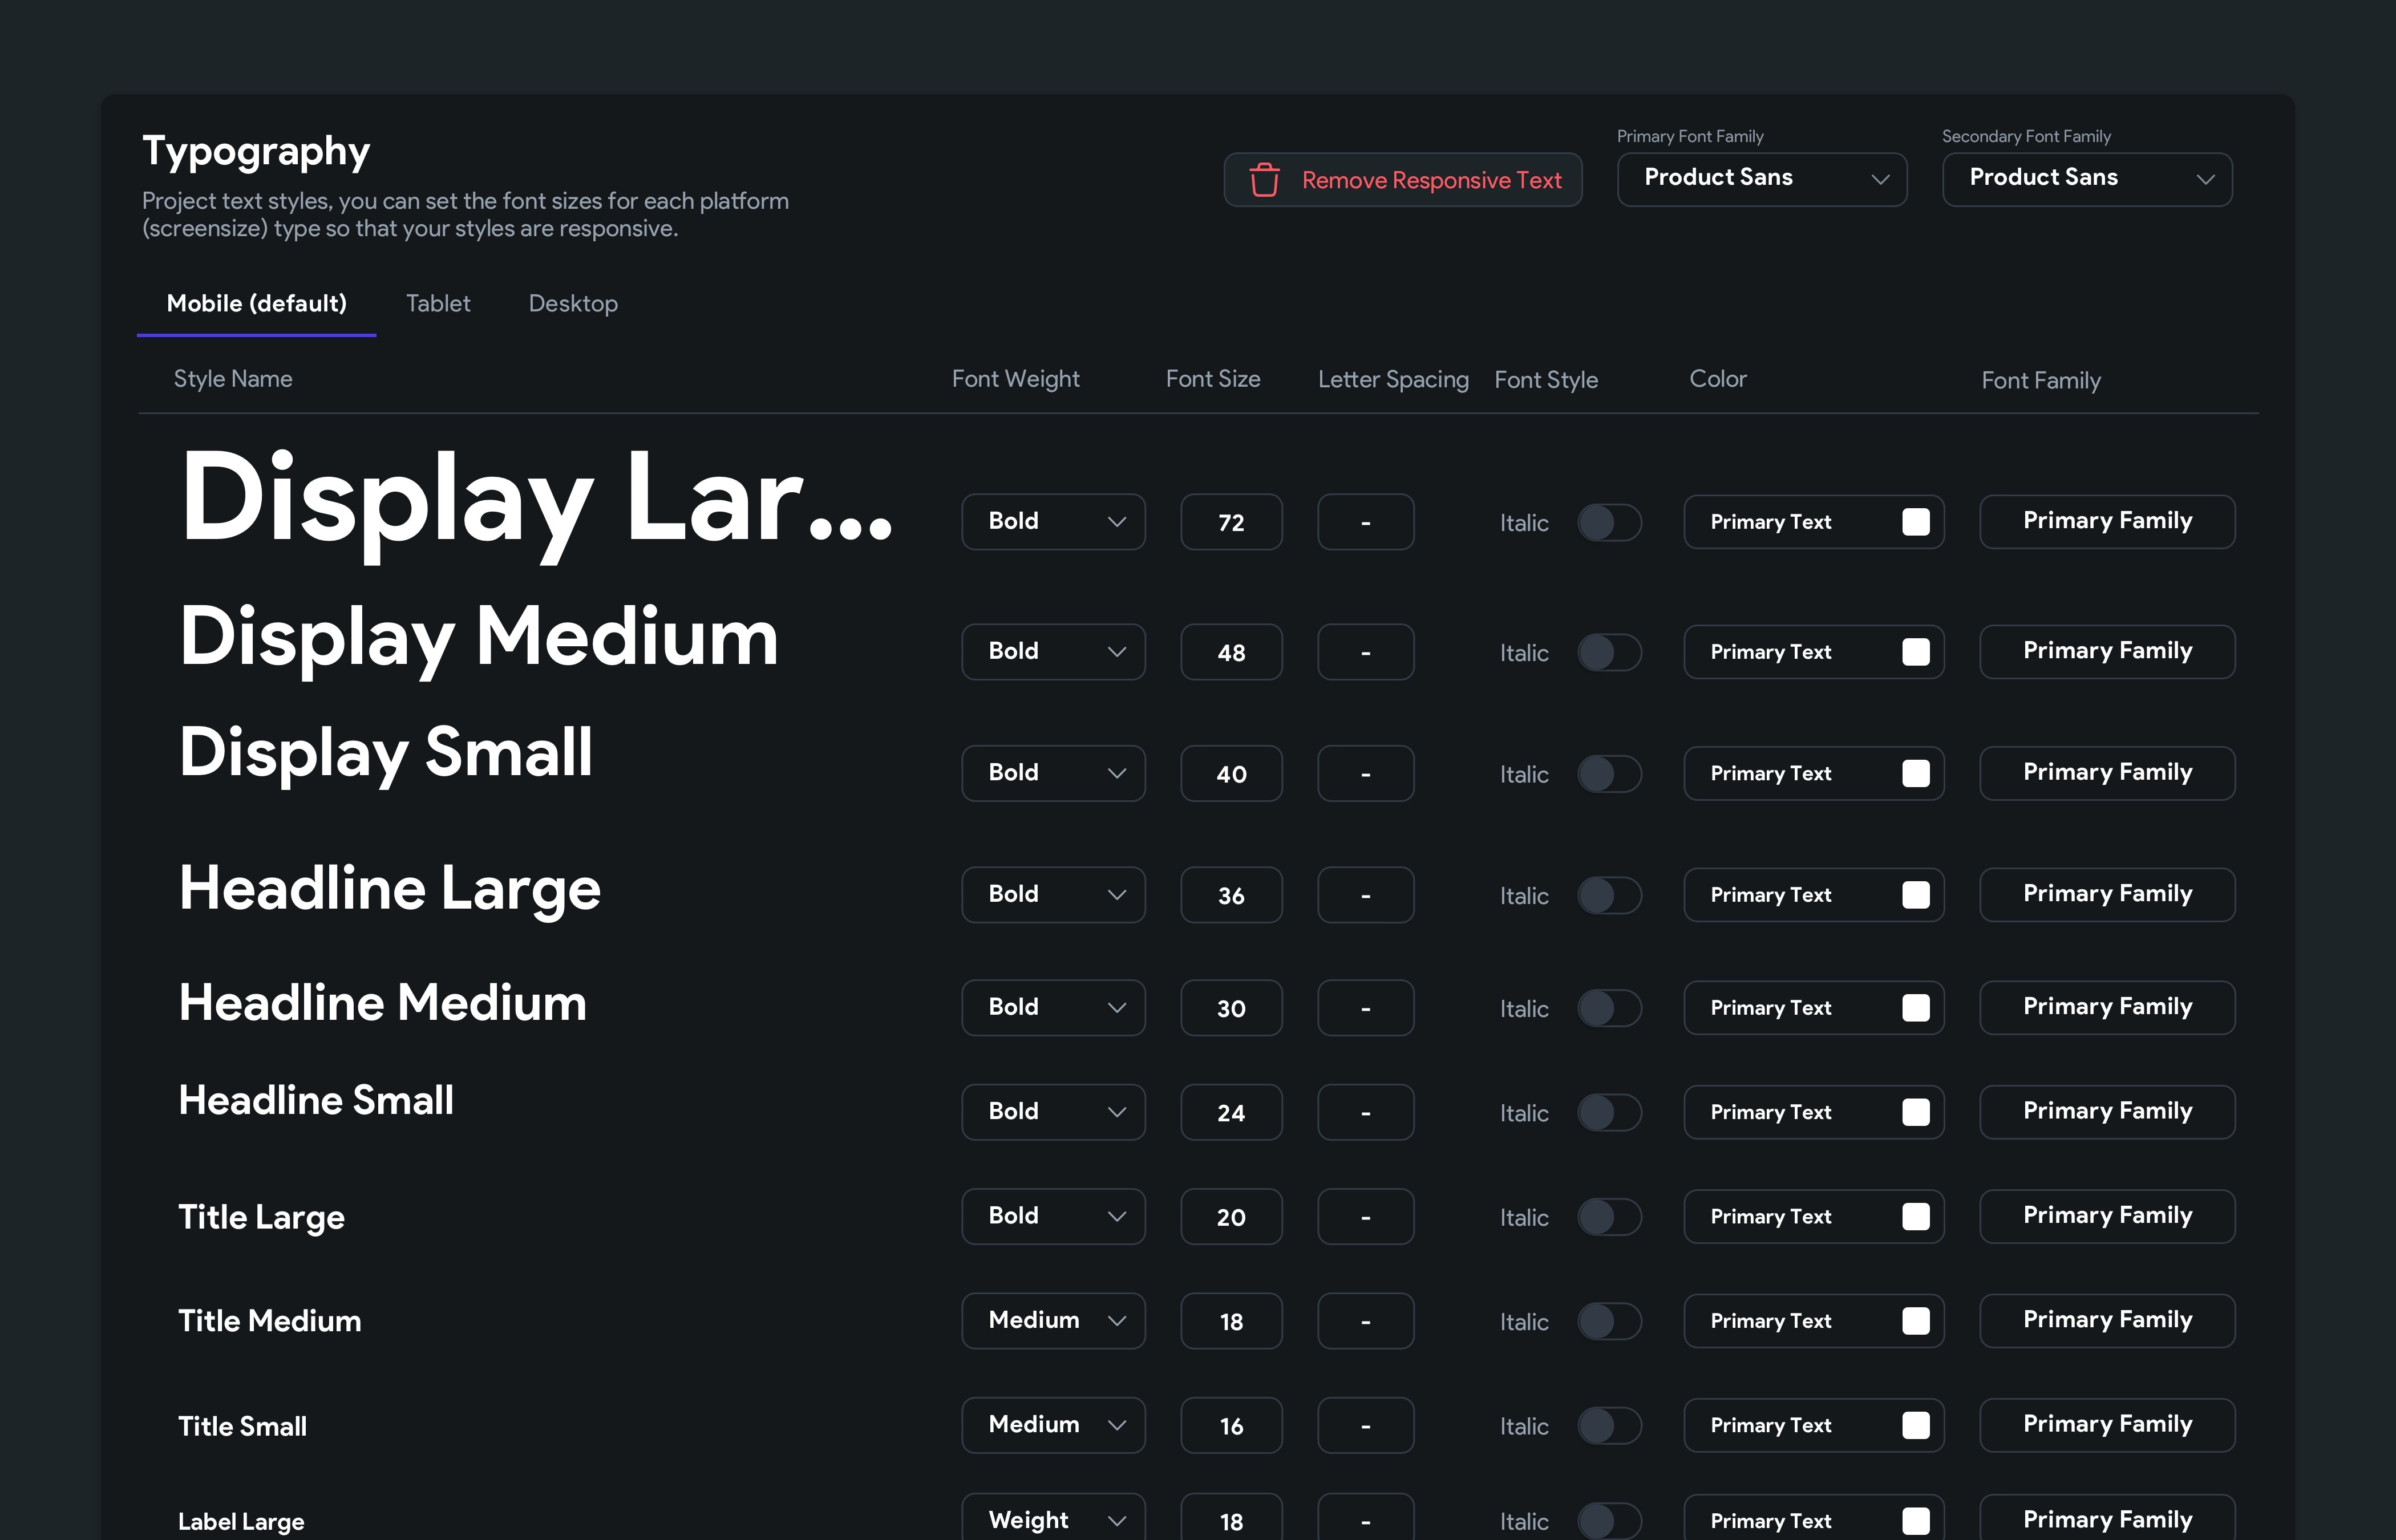The width and height of the screenshot is (2396, 1540).
Task: Click the trash icon in Remove Responsive Text
Action: click(1264, 180)
